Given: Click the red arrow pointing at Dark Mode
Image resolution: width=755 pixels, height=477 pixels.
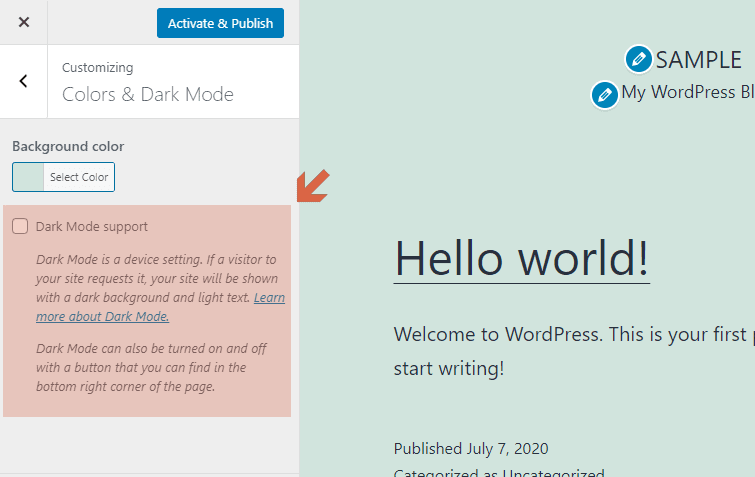Looking at the screenshot, I should tap(313, 186).
